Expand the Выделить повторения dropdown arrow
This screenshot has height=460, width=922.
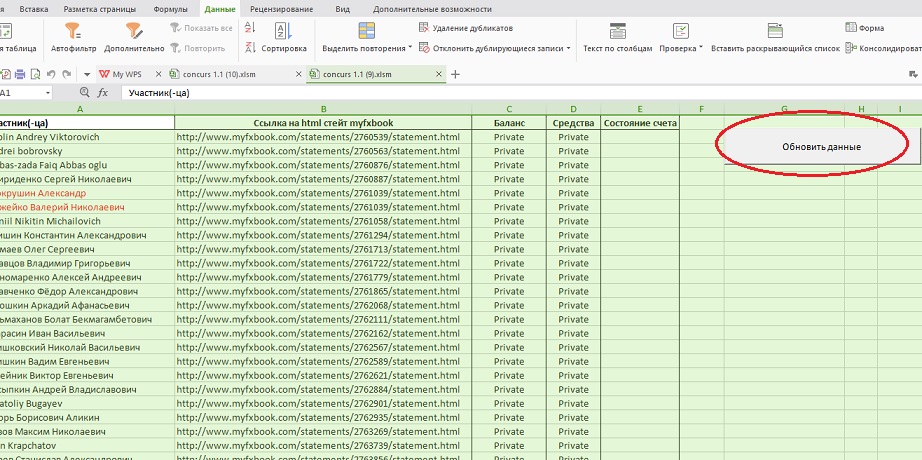(x=410, y=48)
